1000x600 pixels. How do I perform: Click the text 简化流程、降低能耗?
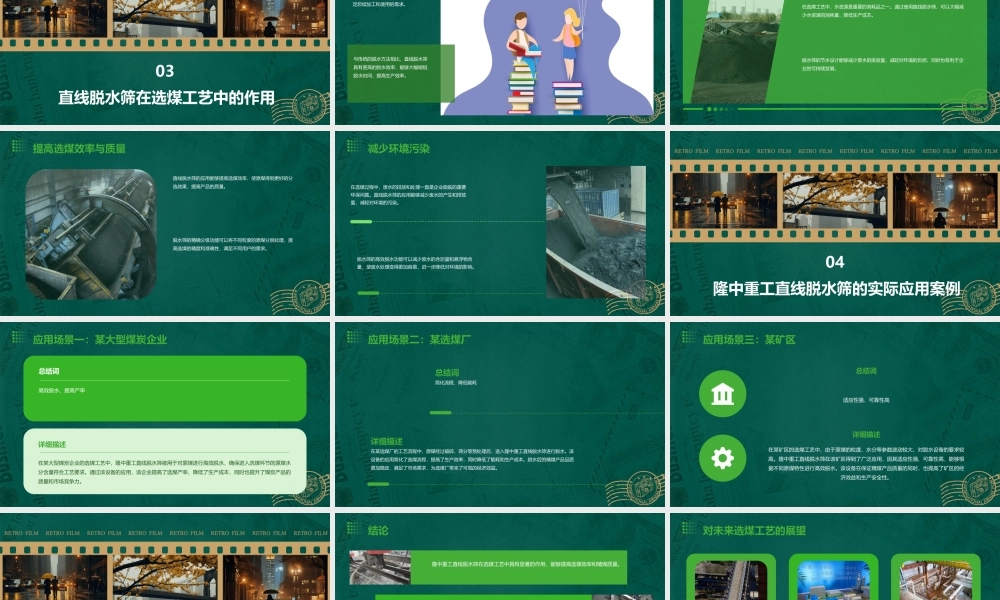point(455,383)
